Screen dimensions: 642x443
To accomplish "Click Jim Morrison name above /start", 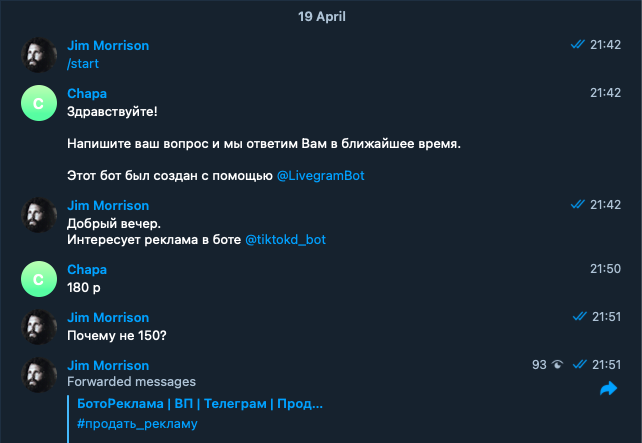I will [x=107, y=45].
